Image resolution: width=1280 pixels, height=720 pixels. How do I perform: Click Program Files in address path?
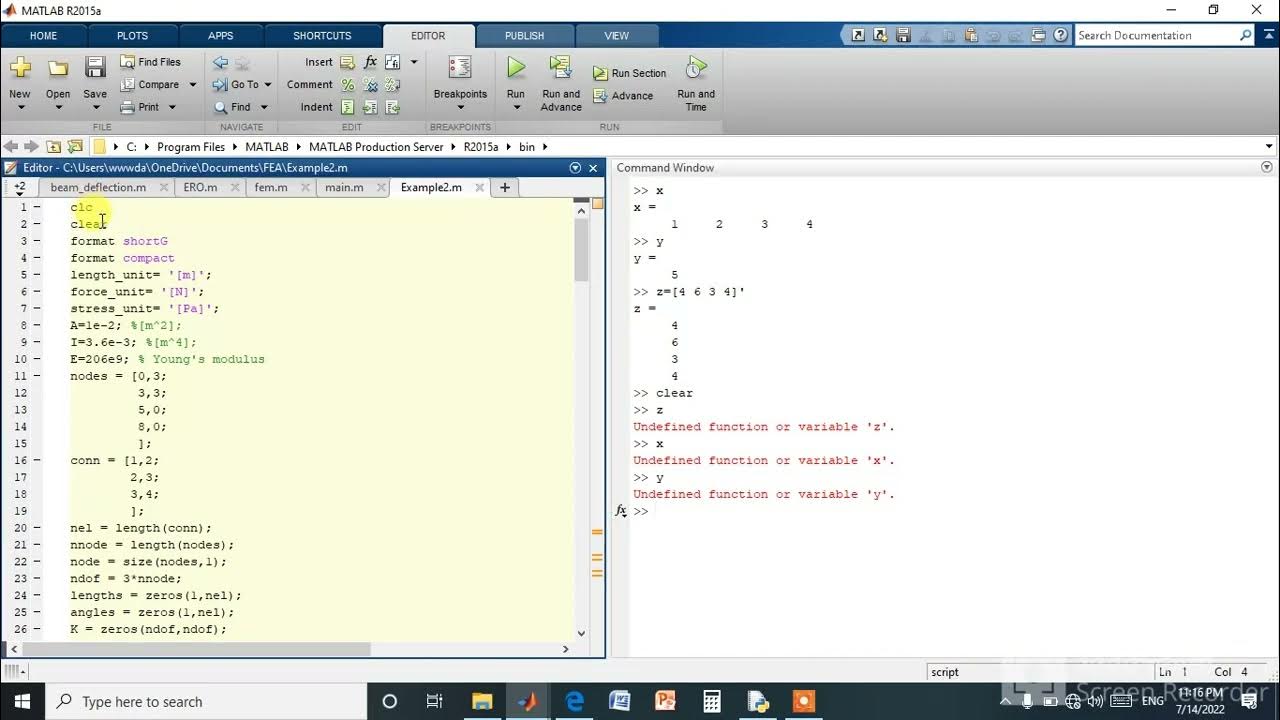(191, 147)
